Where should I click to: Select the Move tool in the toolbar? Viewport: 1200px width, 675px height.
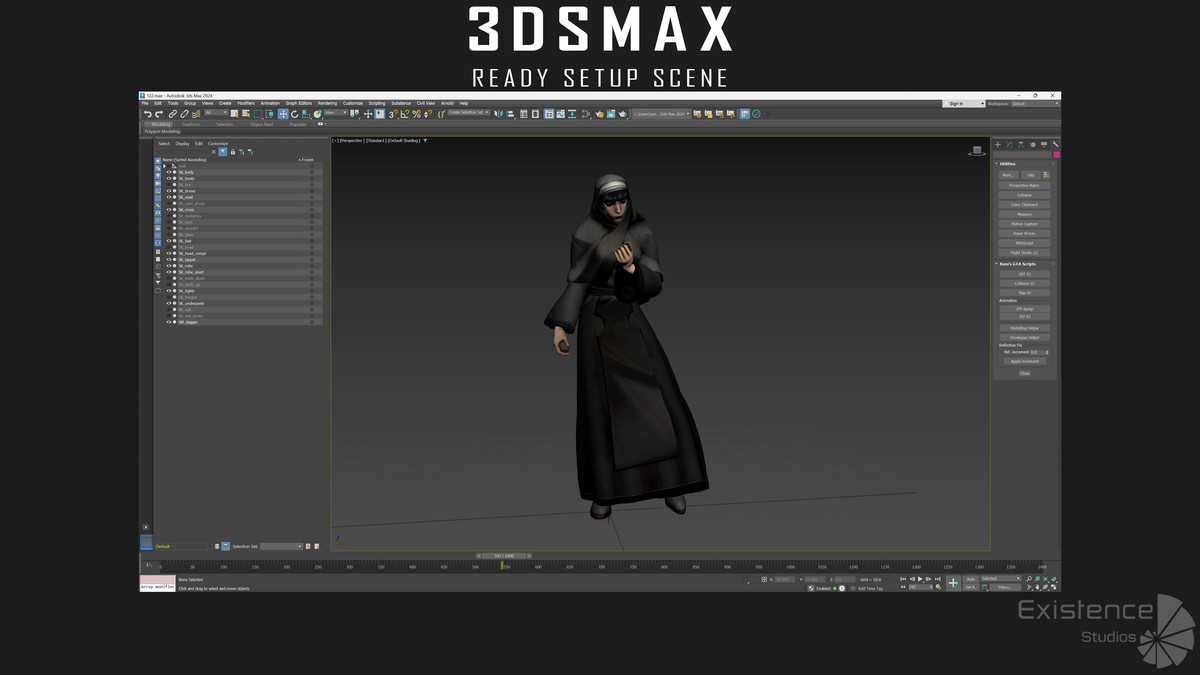pos(282,114)
